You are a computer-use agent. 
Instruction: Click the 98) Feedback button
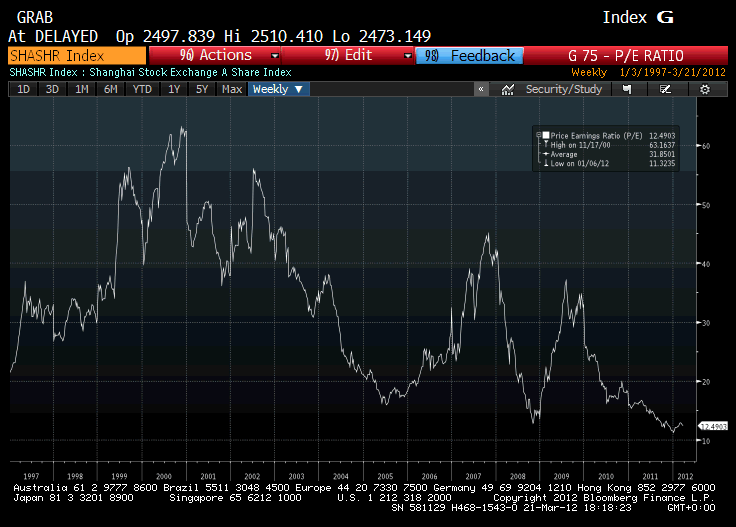coord(469,56)
